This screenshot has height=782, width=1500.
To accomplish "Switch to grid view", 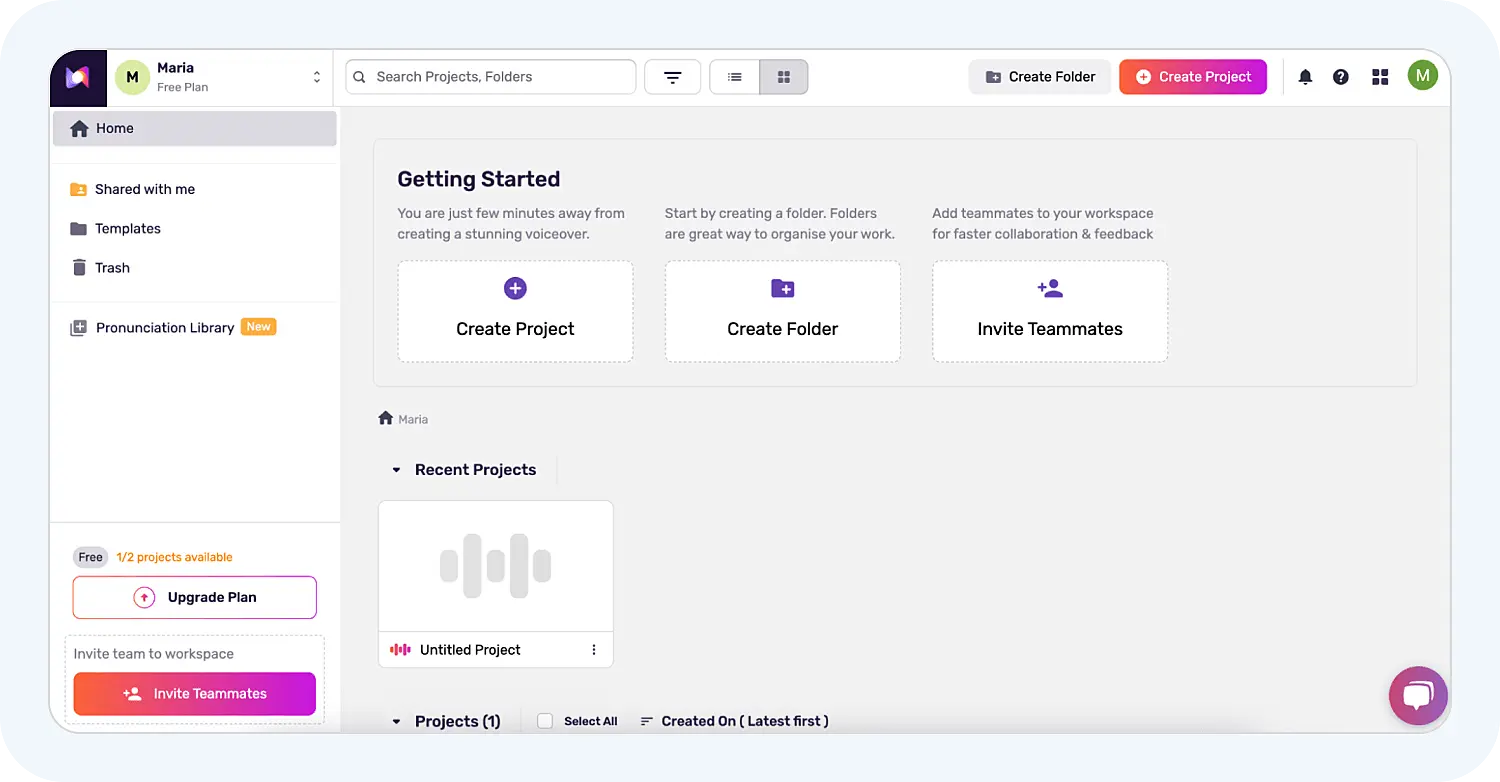I will [x=784, y=77].
